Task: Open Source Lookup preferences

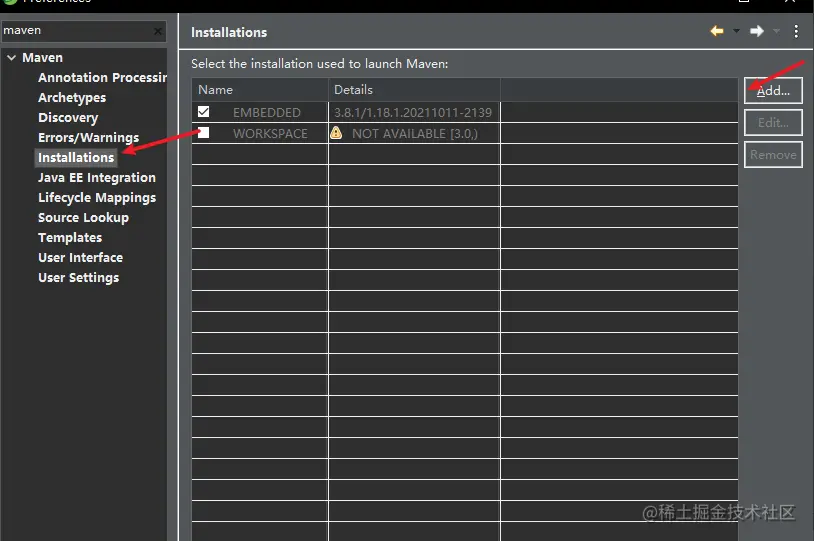Action: [x=84, y=218]
